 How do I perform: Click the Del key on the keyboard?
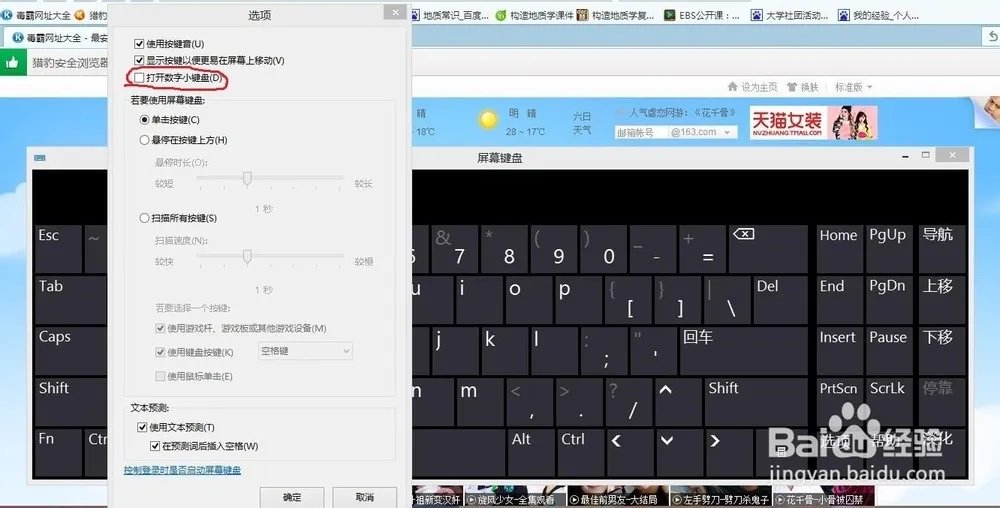(780, 300)
